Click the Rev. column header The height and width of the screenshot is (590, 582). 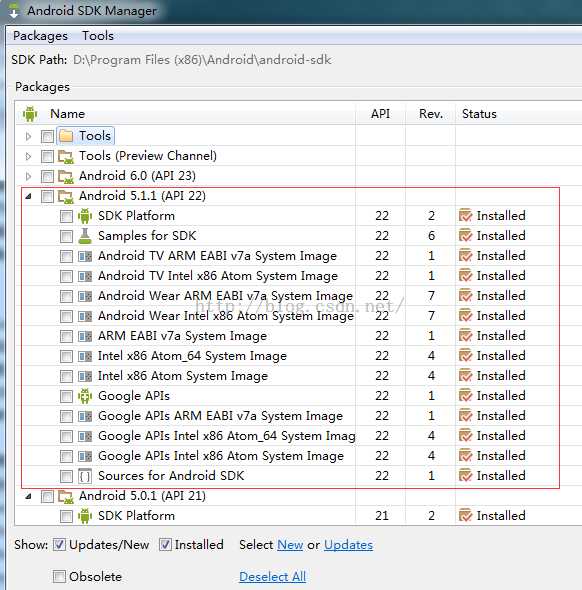coord(431,114)
